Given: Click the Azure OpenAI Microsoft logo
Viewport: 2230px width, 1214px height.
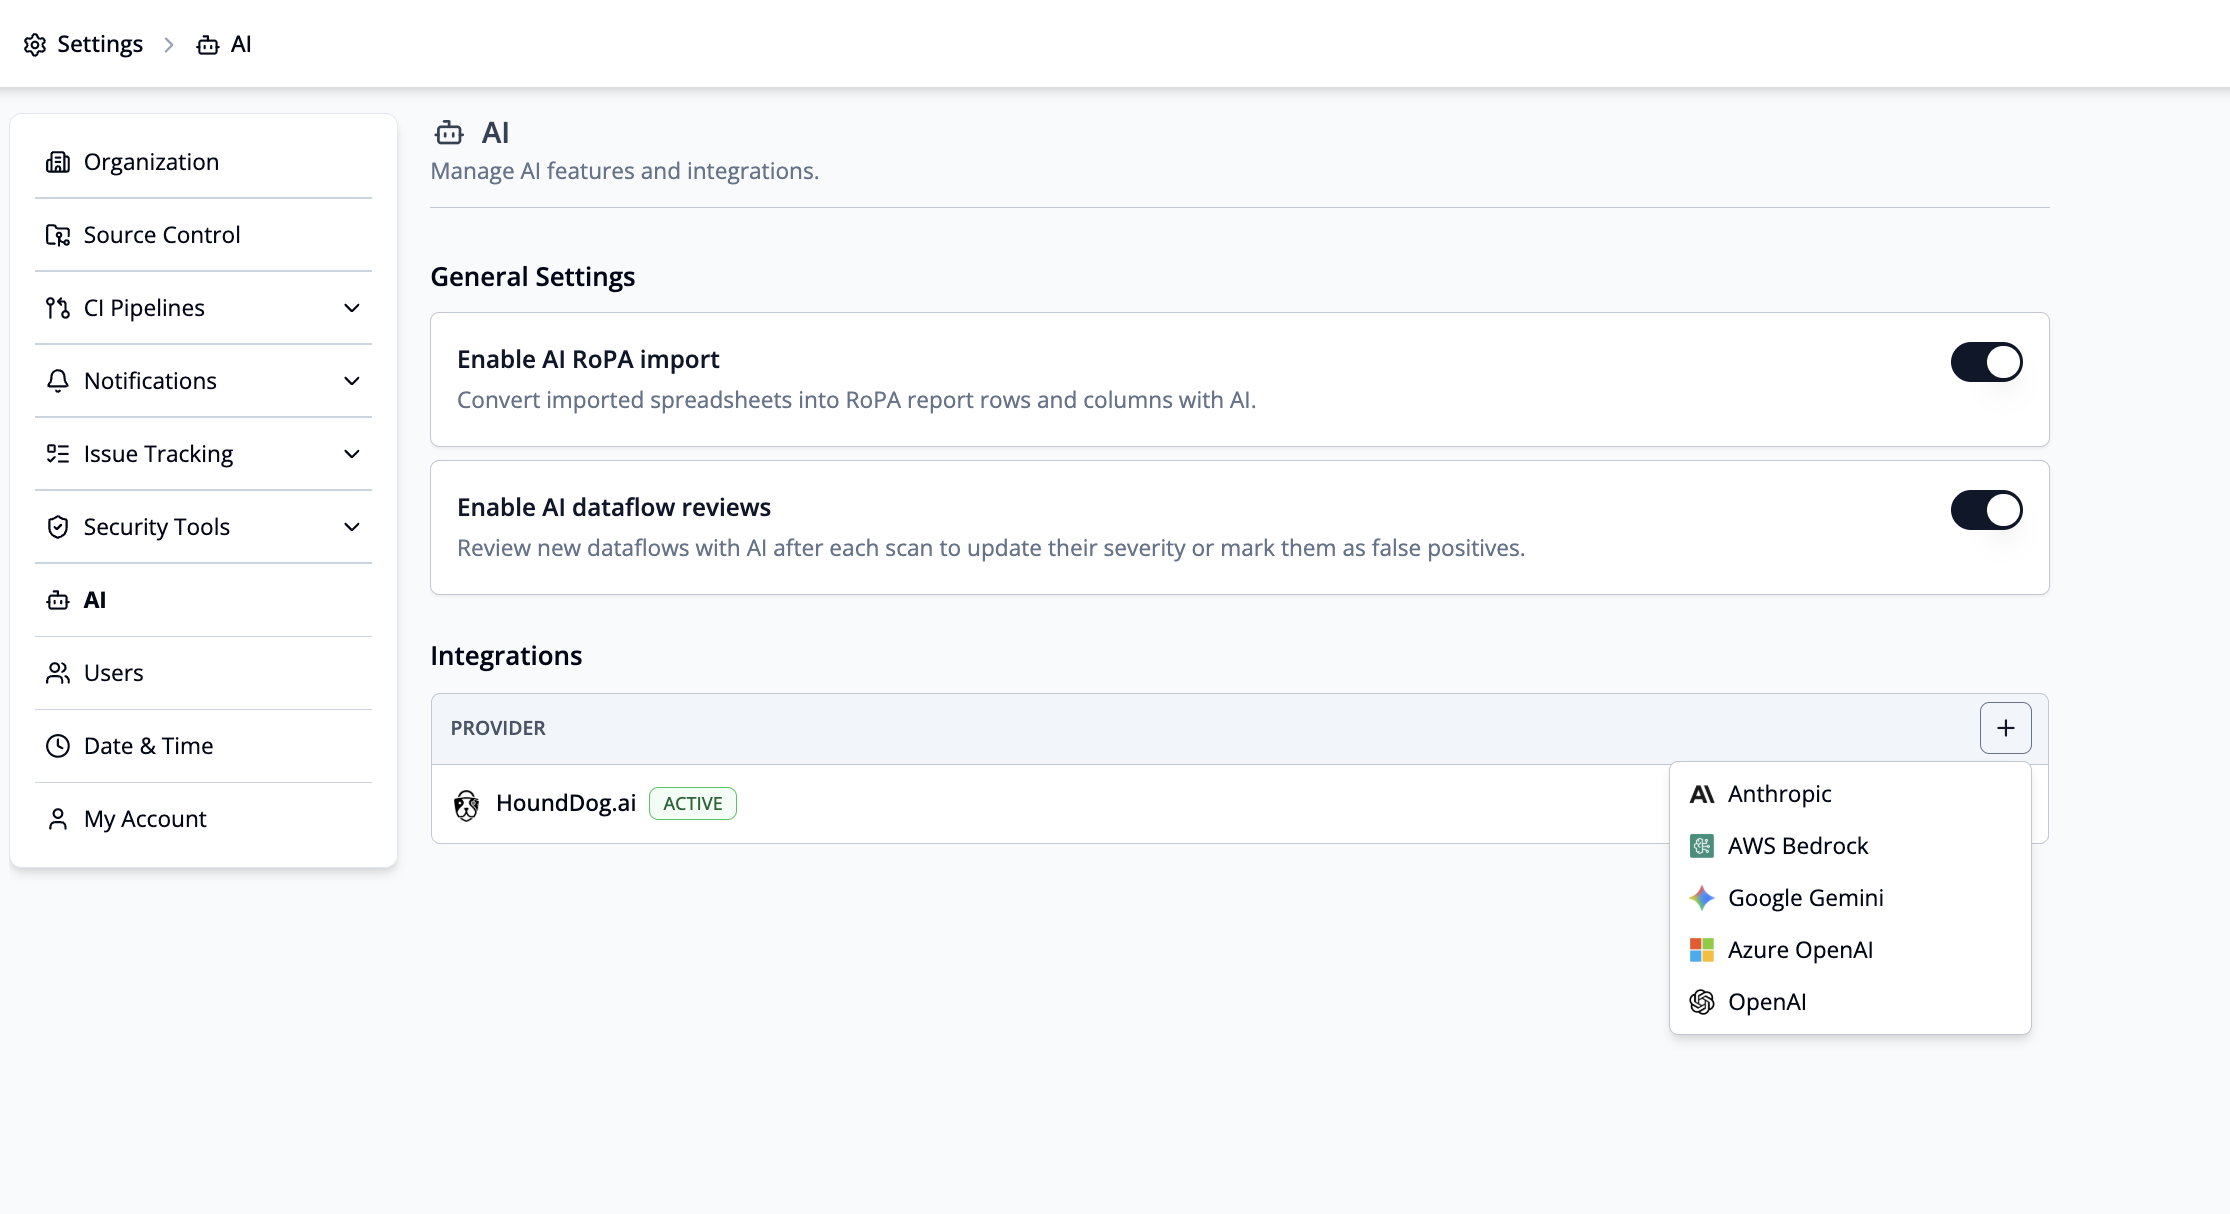Looking at the screenshot, I should click(x=1702, y=950).
